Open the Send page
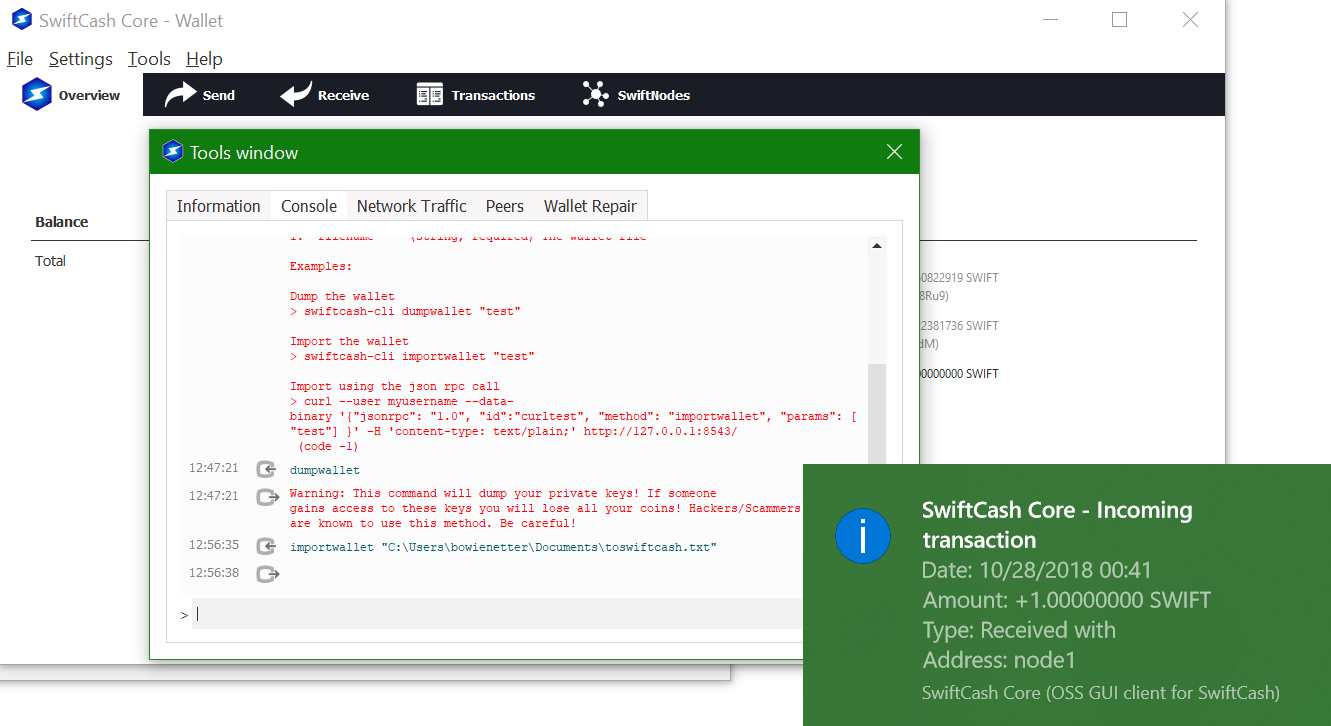 tap(200, 95)
